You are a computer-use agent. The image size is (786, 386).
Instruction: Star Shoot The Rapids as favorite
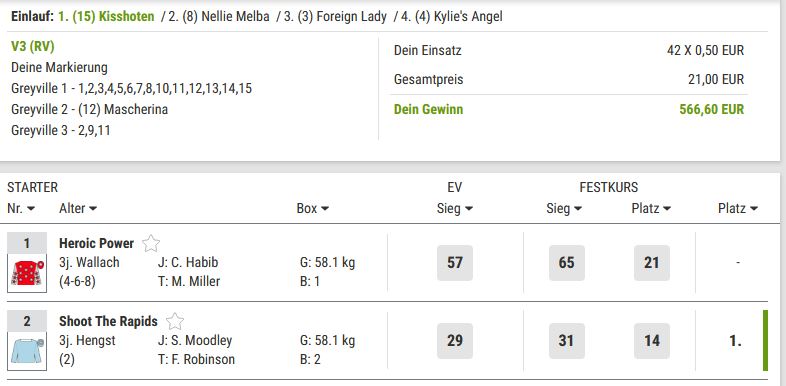click(x=175, y=321)
